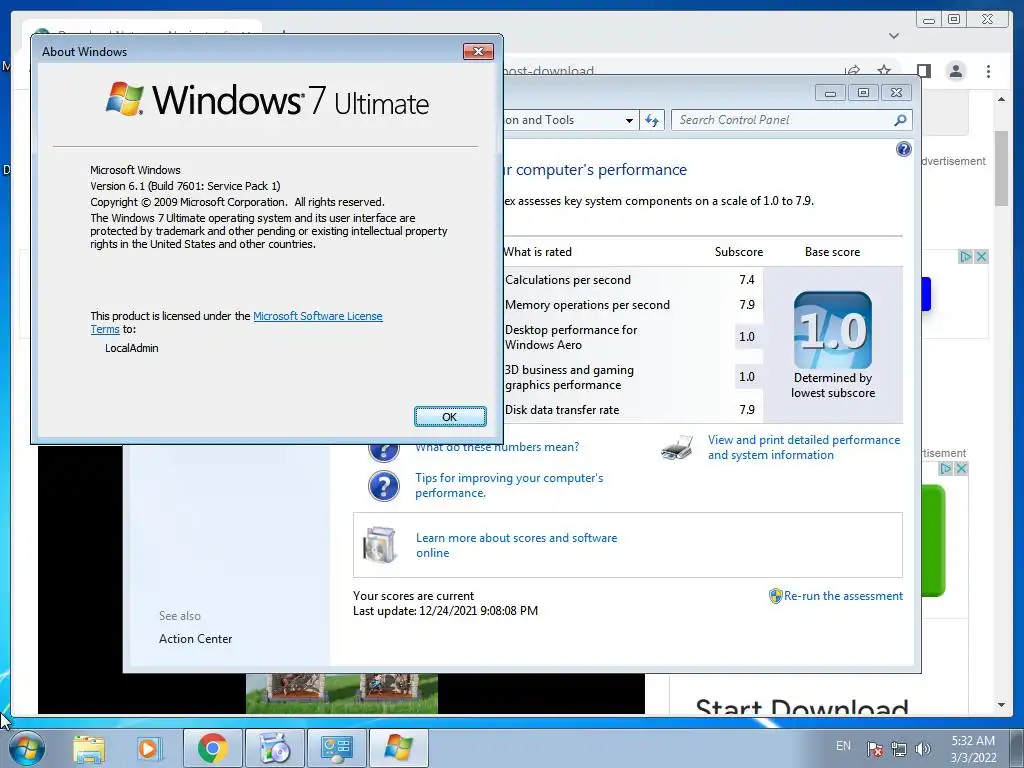The width and height of the screenshot is (1024, 768).
Task: Open Tips for improving your computer's performance
Action: (509, 485)
